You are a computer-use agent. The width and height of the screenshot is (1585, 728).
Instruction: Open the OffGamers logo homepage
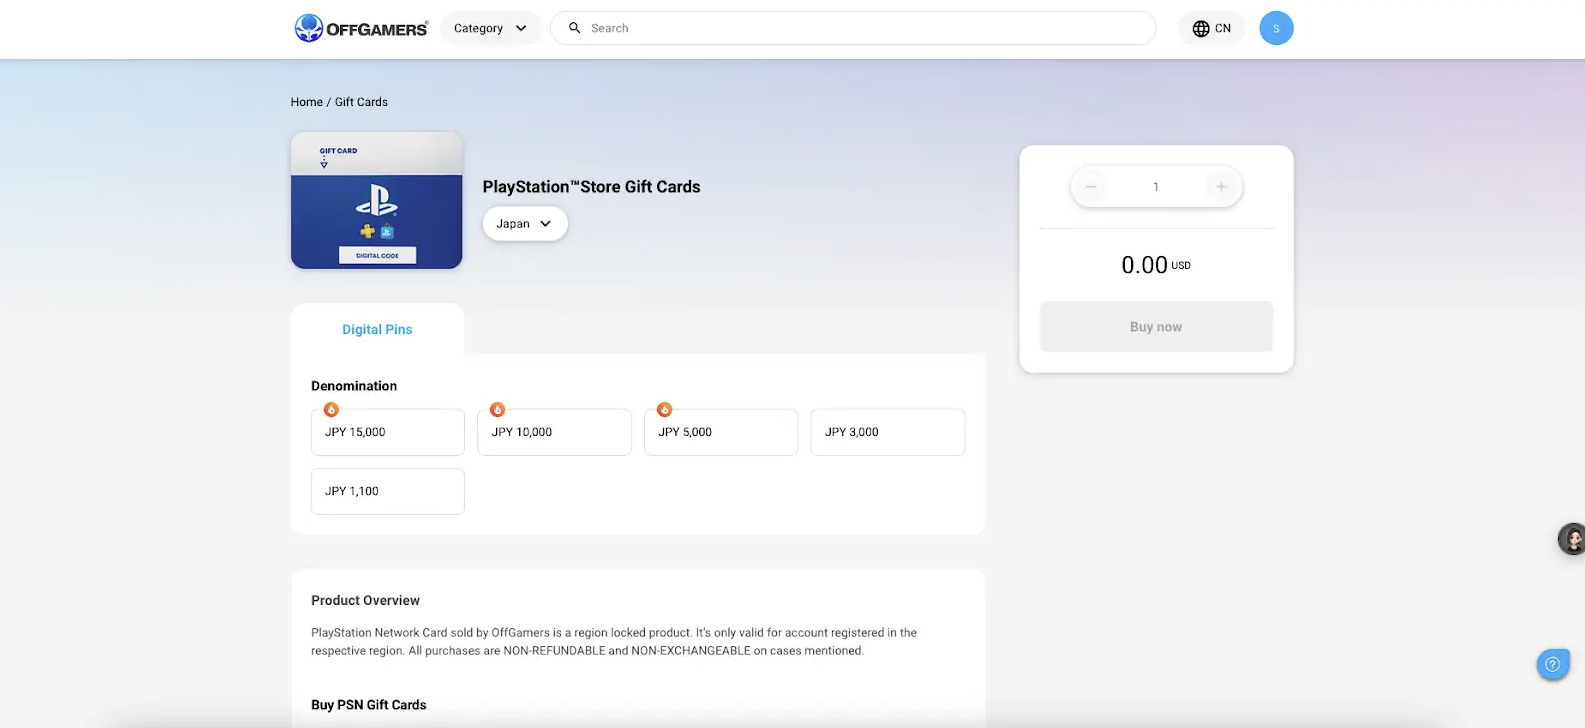(361, 28)
